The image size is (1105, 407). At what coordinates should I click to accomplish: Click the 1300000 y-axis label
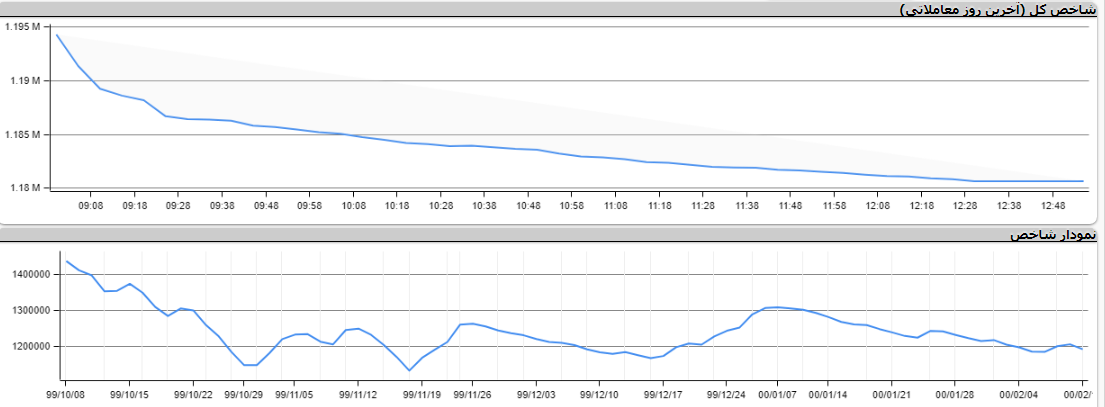32,310
